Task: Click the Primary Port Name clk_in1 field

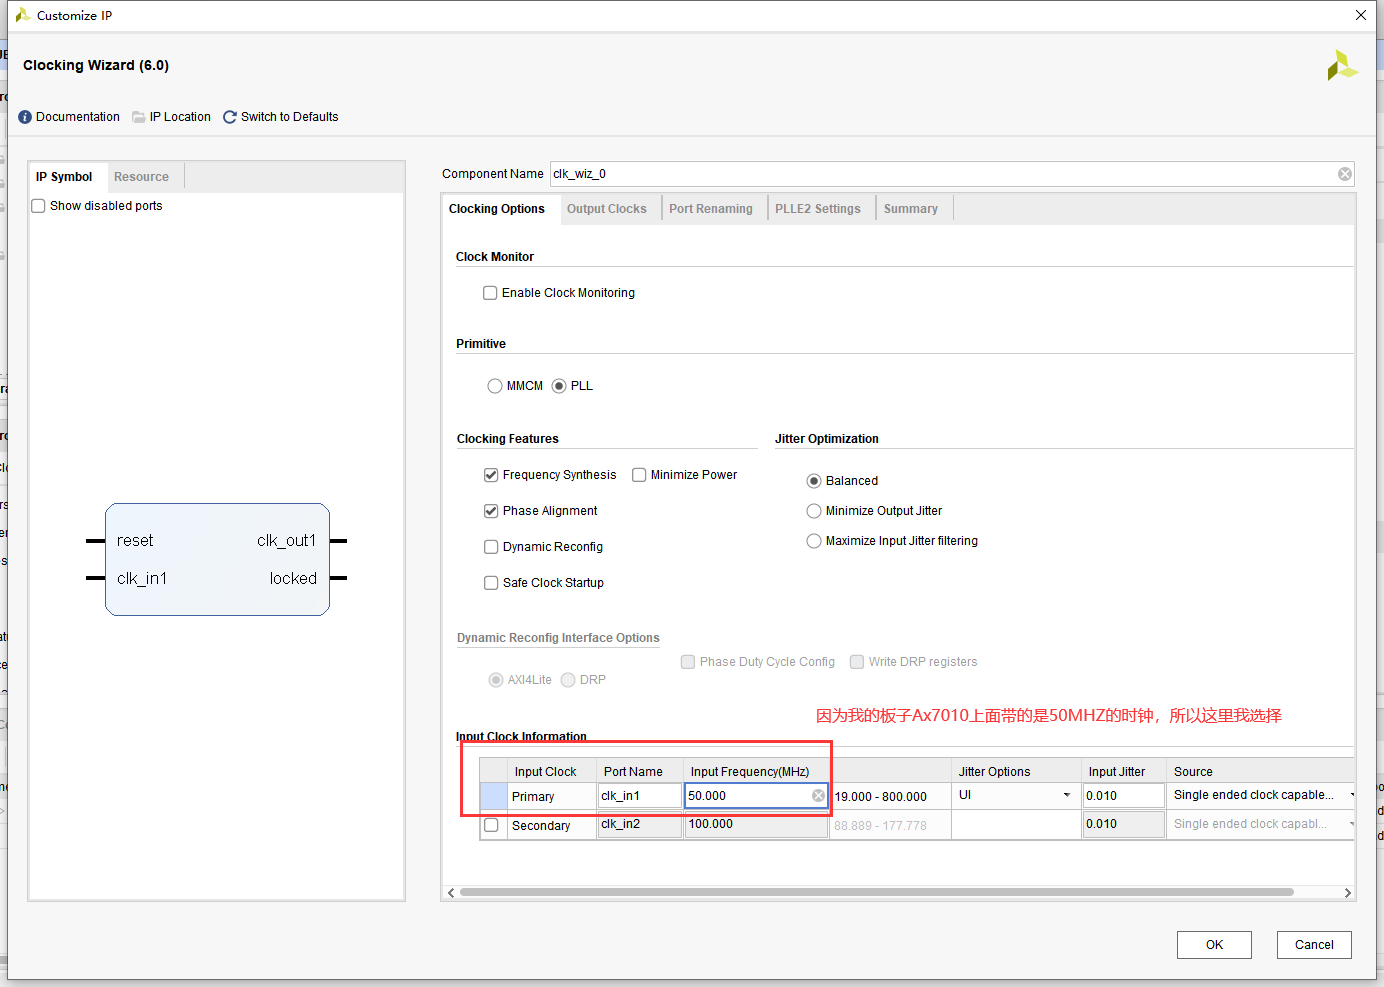Action: coord(640,796)
